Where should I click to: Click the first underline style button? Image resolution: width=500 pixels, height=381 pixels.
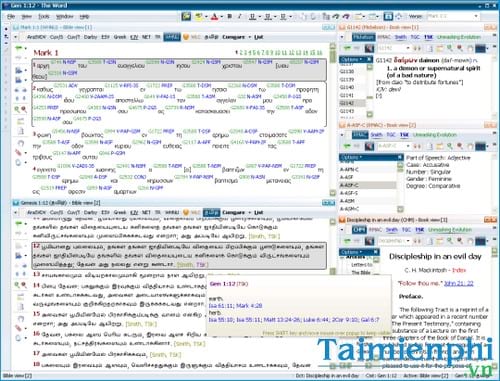click(x=252, y=16)
